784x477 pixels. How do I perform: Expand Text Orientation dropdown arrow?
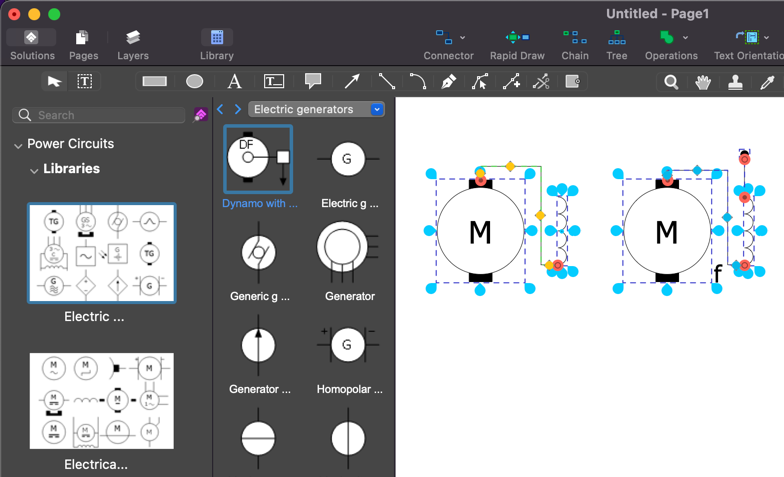coord(766,38)
